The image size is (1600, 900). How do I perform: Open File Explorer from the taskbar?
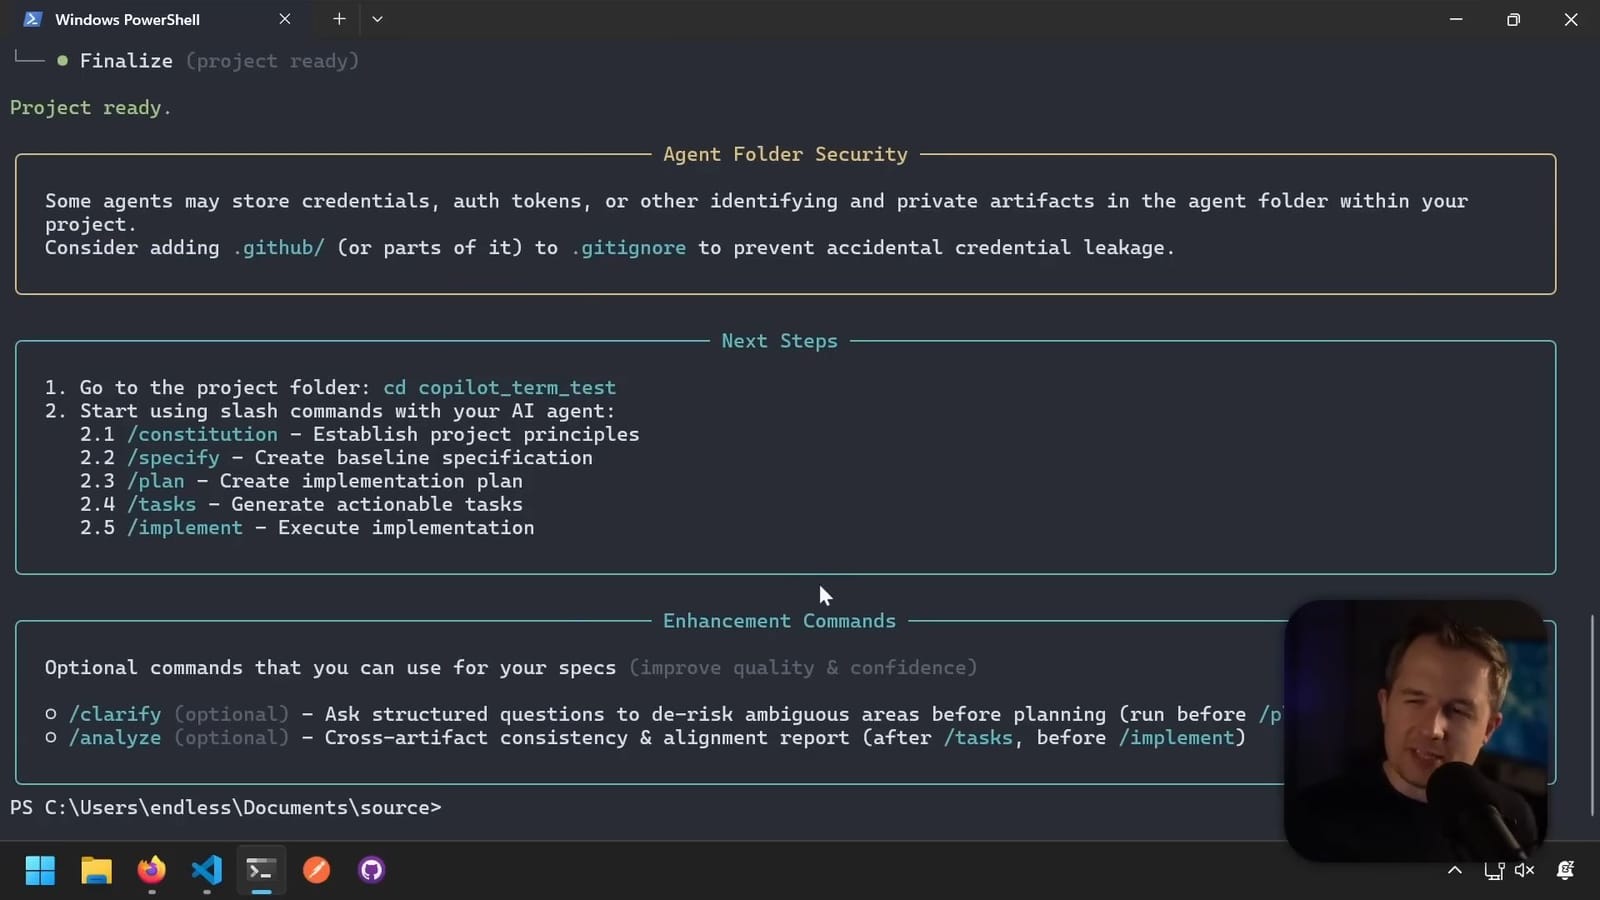click(96, 870)
